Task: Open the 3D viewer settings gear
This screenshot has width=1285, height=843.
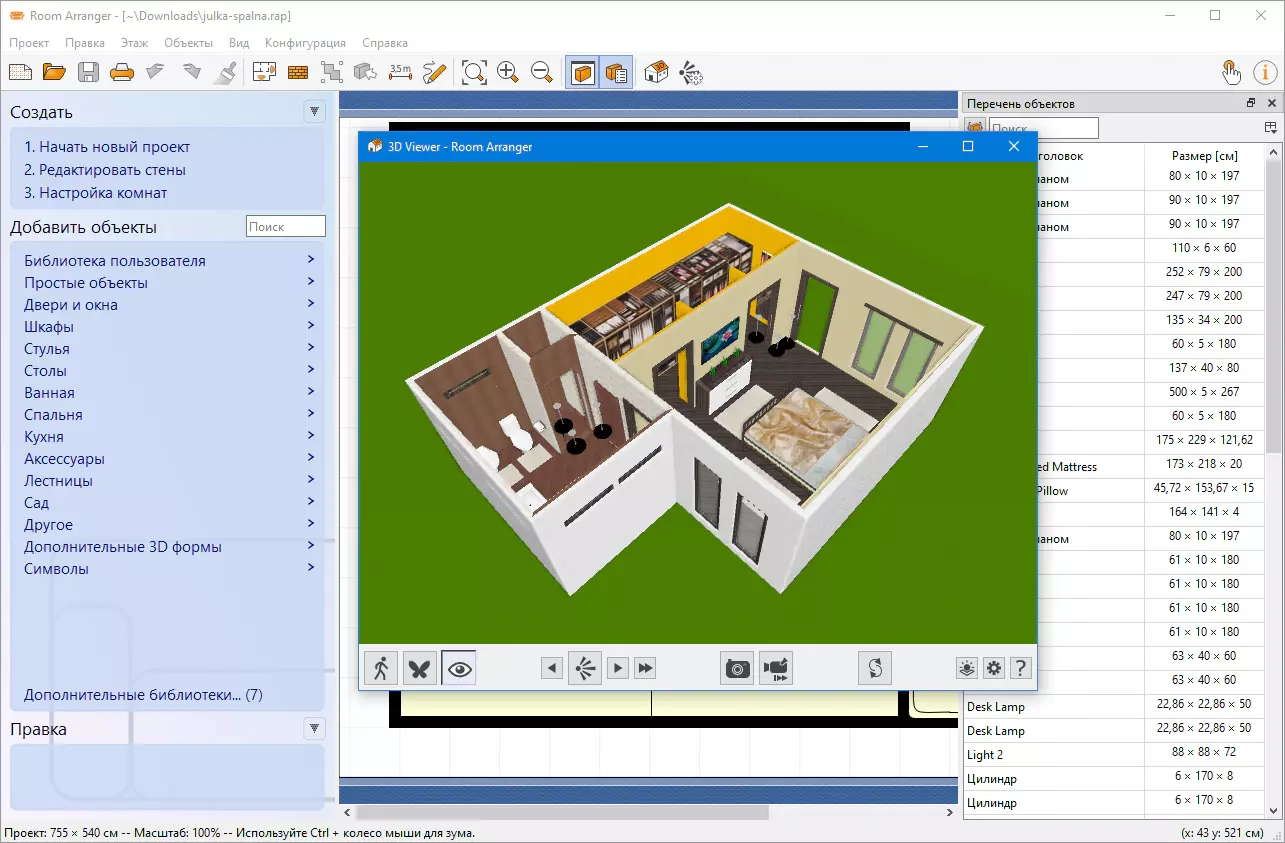Action: pos(993,668)
